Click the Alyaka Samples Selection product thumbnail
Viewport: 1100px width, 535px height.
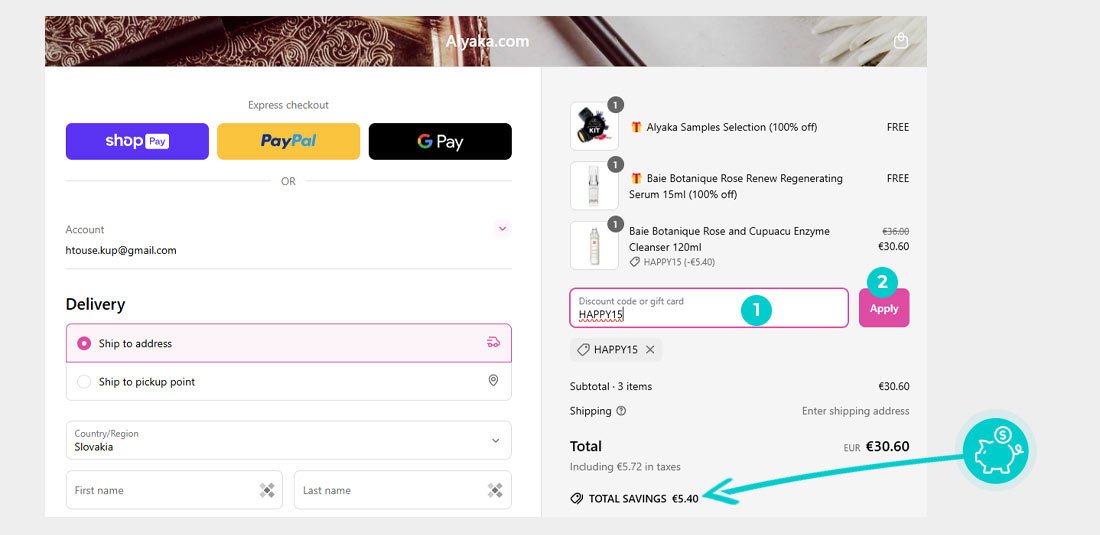click(593, 127)
